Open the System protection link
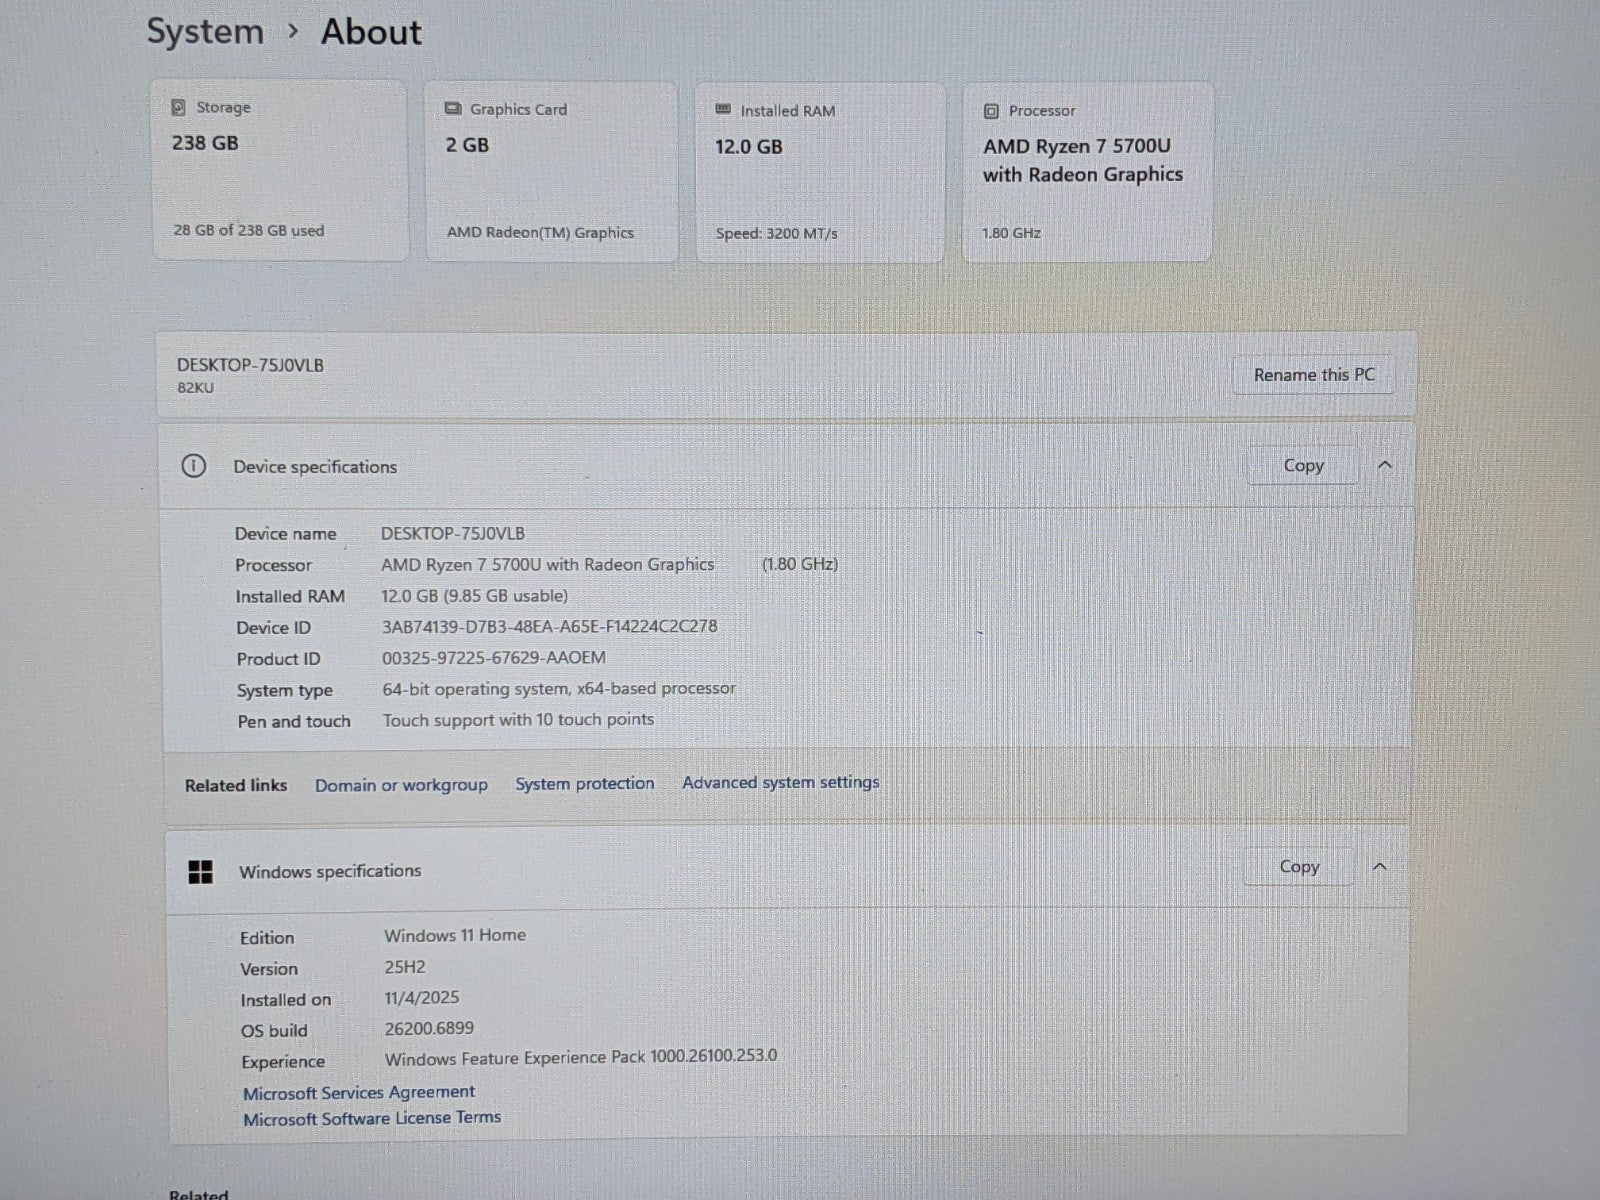 coord(585,784)
